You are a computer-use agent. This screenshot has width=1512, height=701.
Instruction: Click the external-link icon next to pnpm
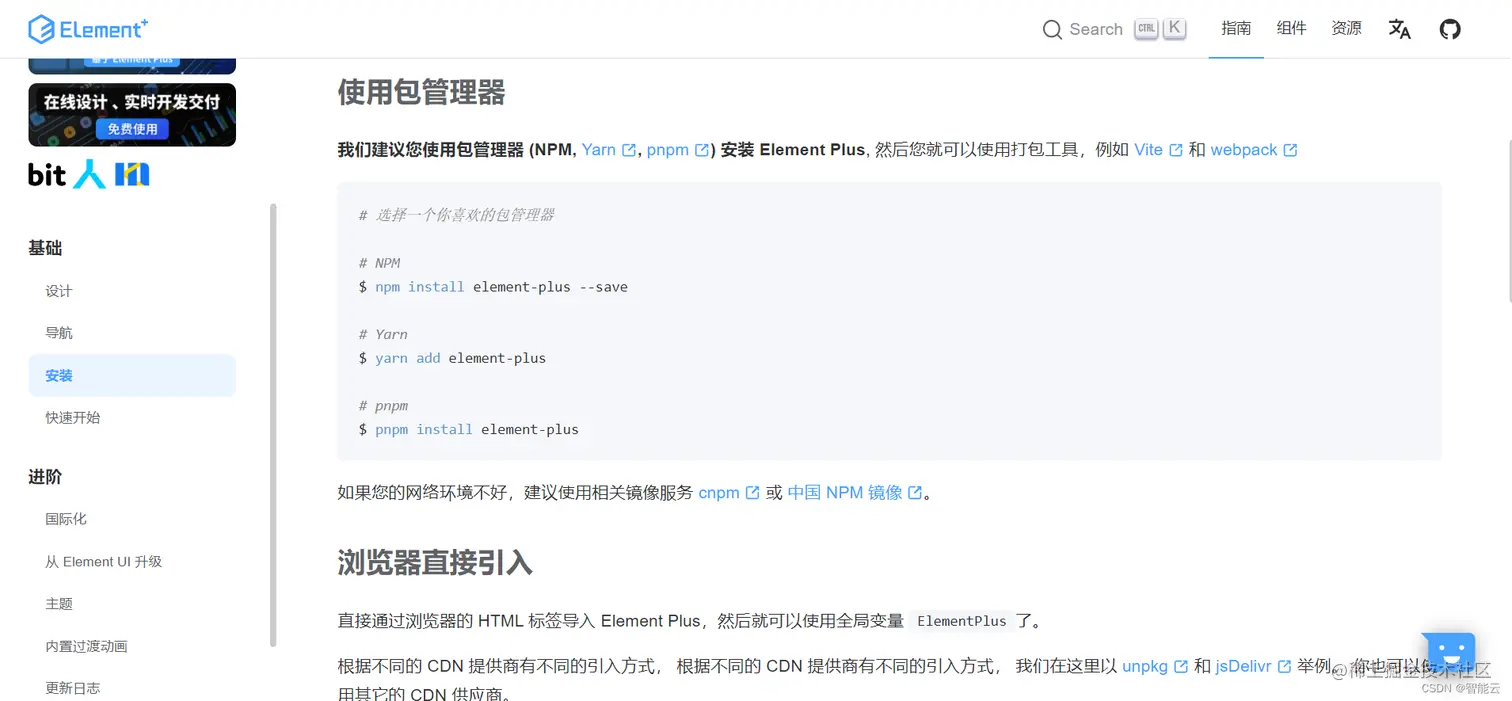click(703, 149)
